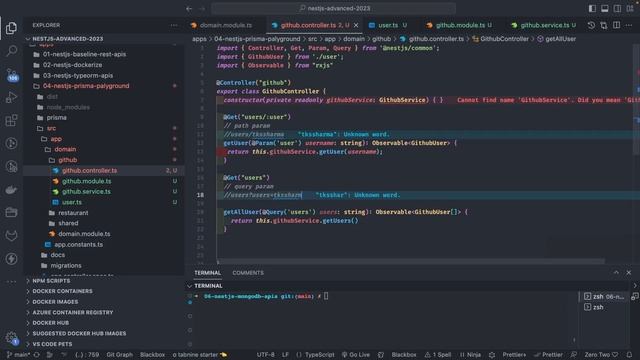
Task: Open Git Graph from status bar
Action: point(119,355)
